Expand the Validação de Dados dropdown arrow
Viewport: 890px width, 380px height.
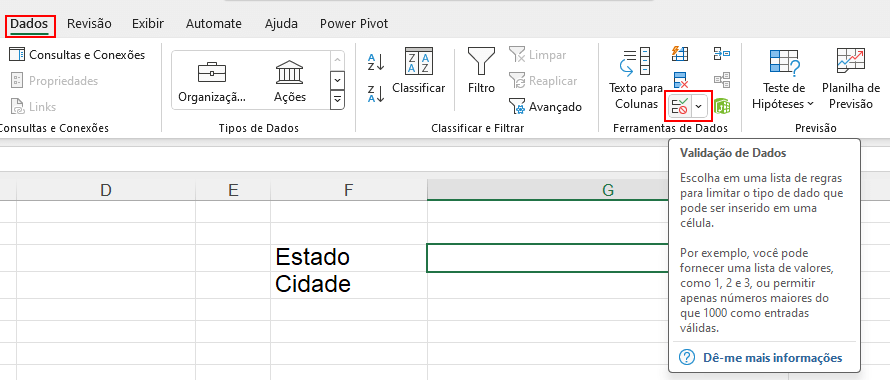coord(700,106)
